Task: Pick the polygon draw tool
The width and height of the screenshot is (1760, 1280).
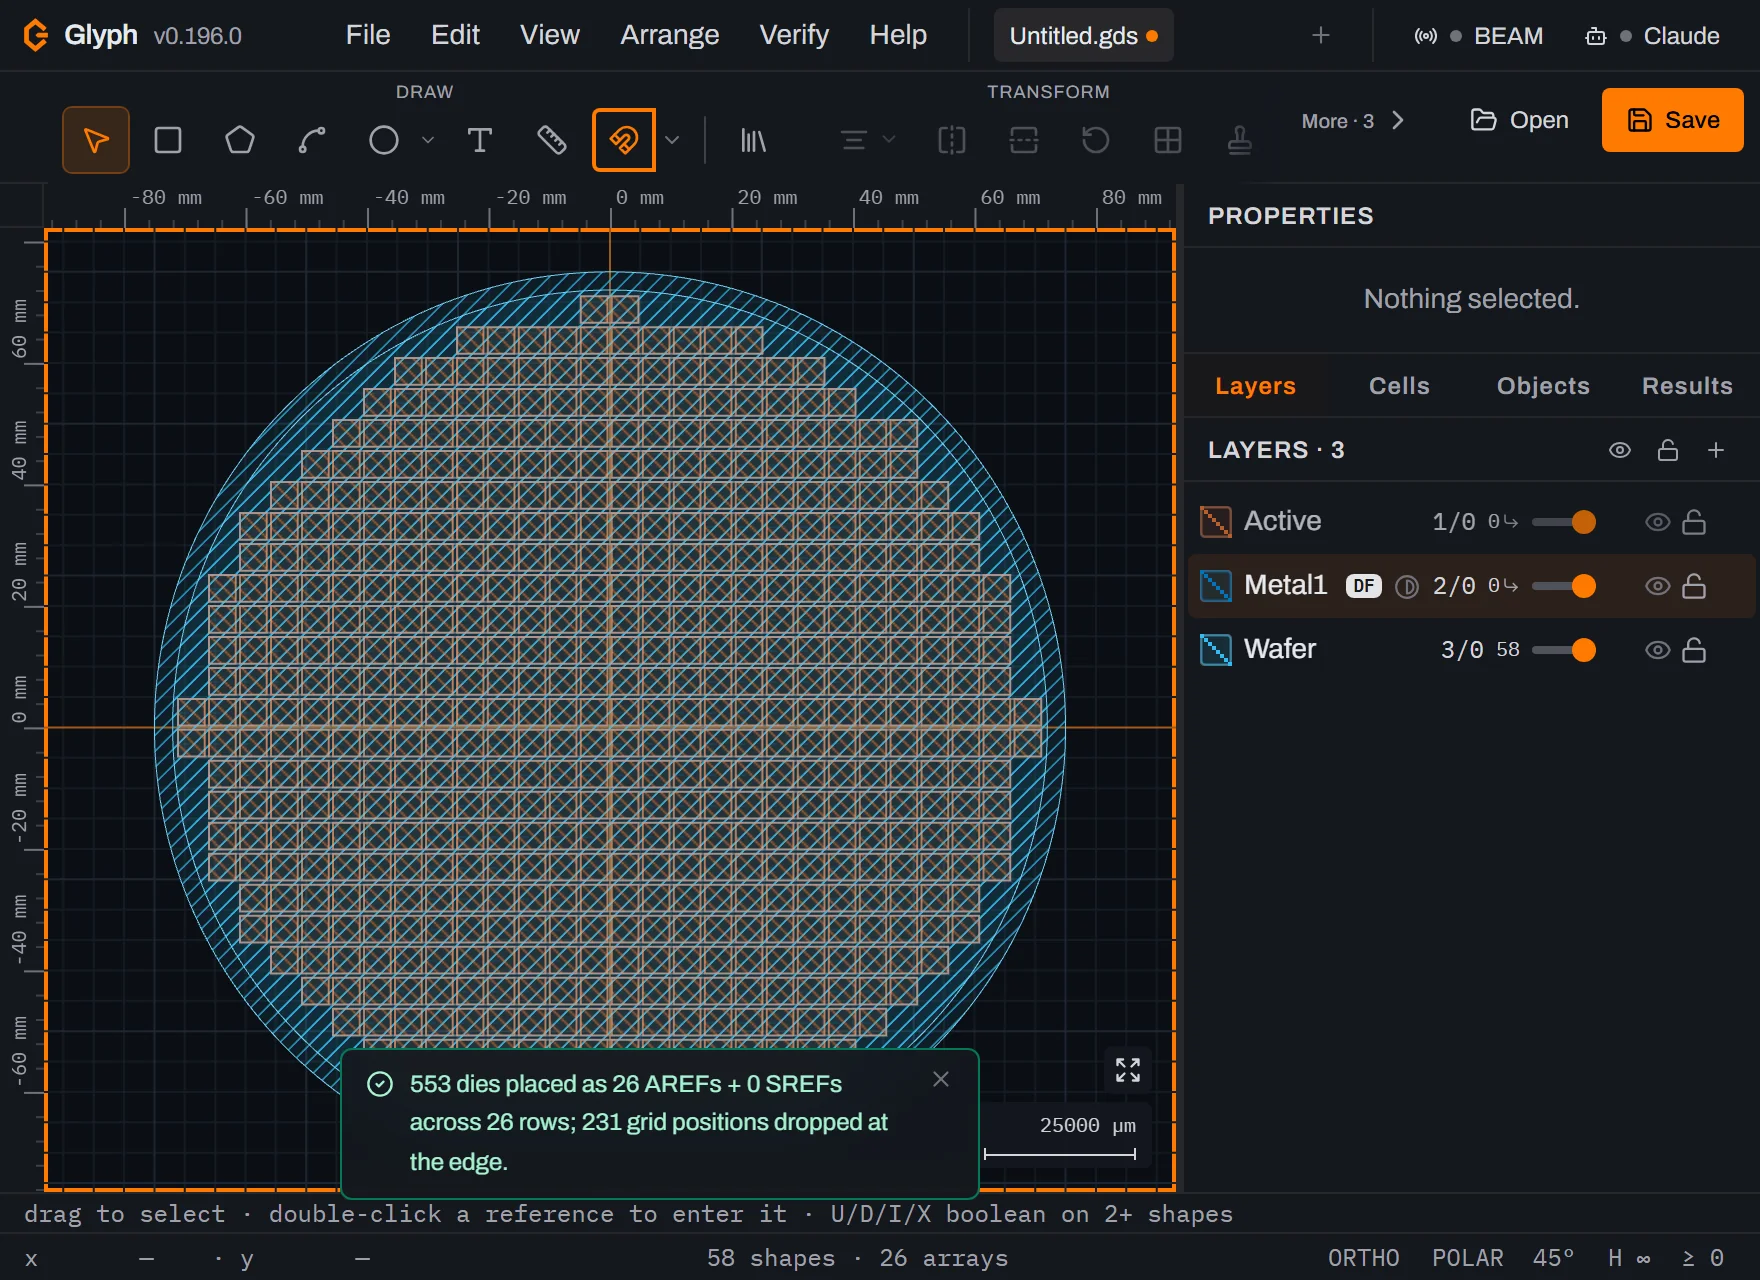Action: click(240, 140)
